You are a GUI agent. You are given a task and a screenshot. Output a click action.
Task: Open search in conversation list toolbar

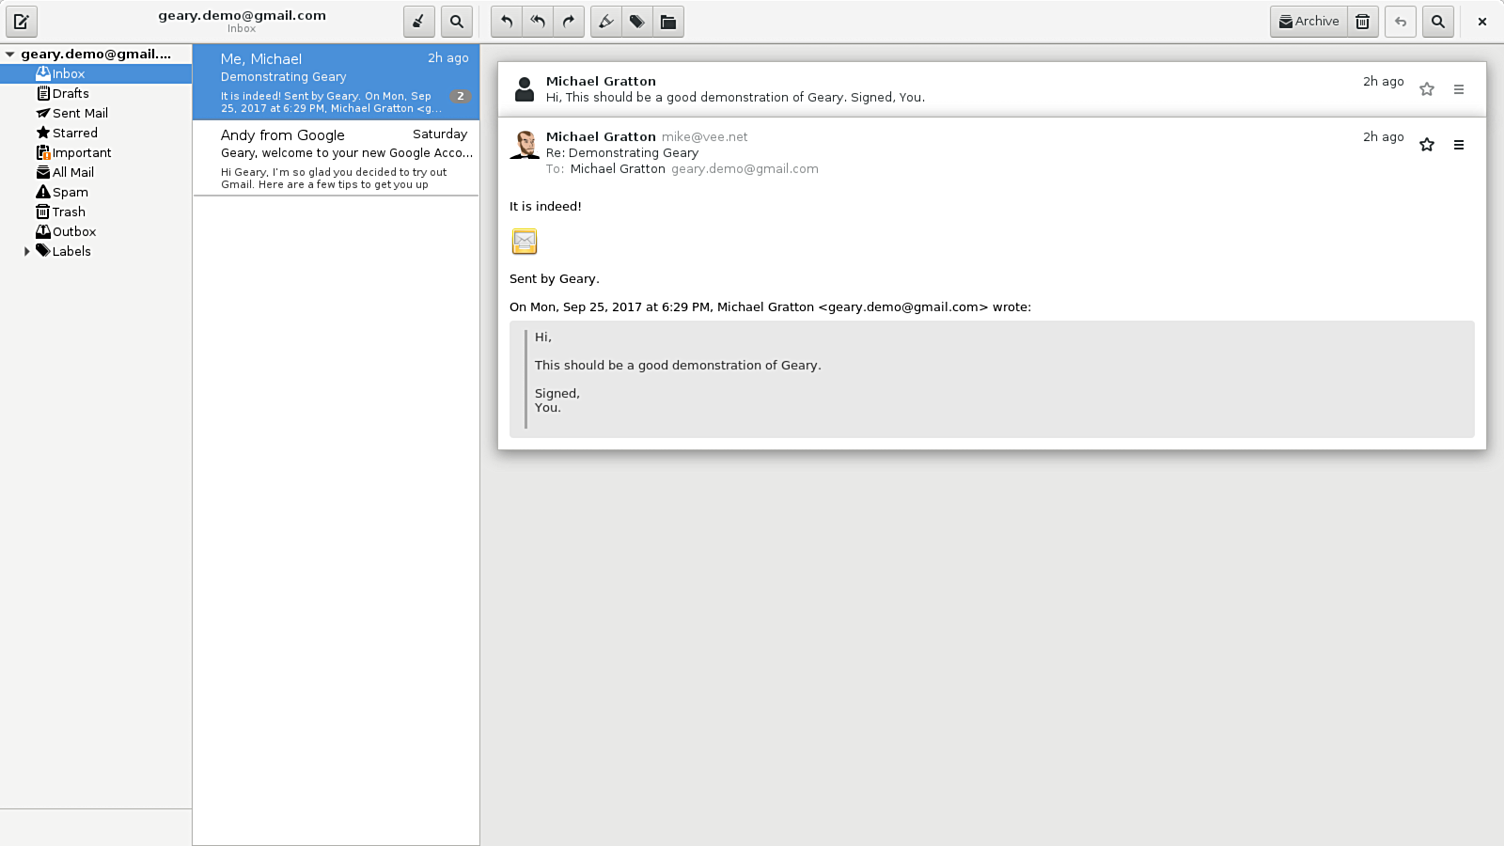pyautogui.click(x=456, y=22)
